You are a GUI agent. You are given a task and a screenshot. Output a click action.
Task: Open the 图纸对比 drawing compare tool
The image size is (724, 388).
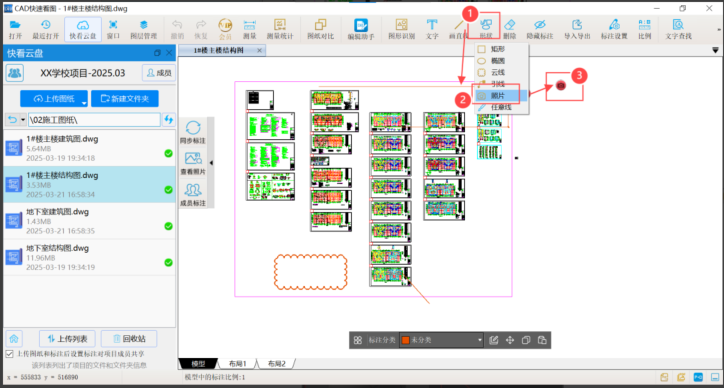pos(320,30)
